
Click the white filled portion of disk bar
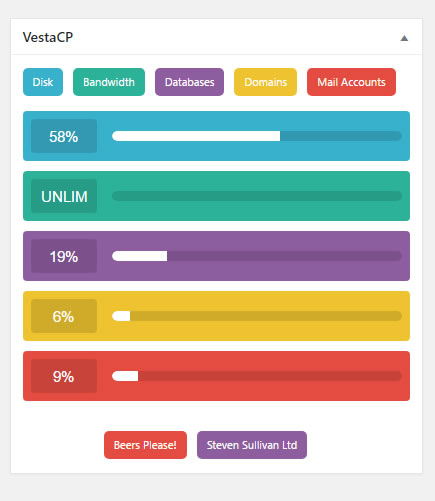click(196, 136)
